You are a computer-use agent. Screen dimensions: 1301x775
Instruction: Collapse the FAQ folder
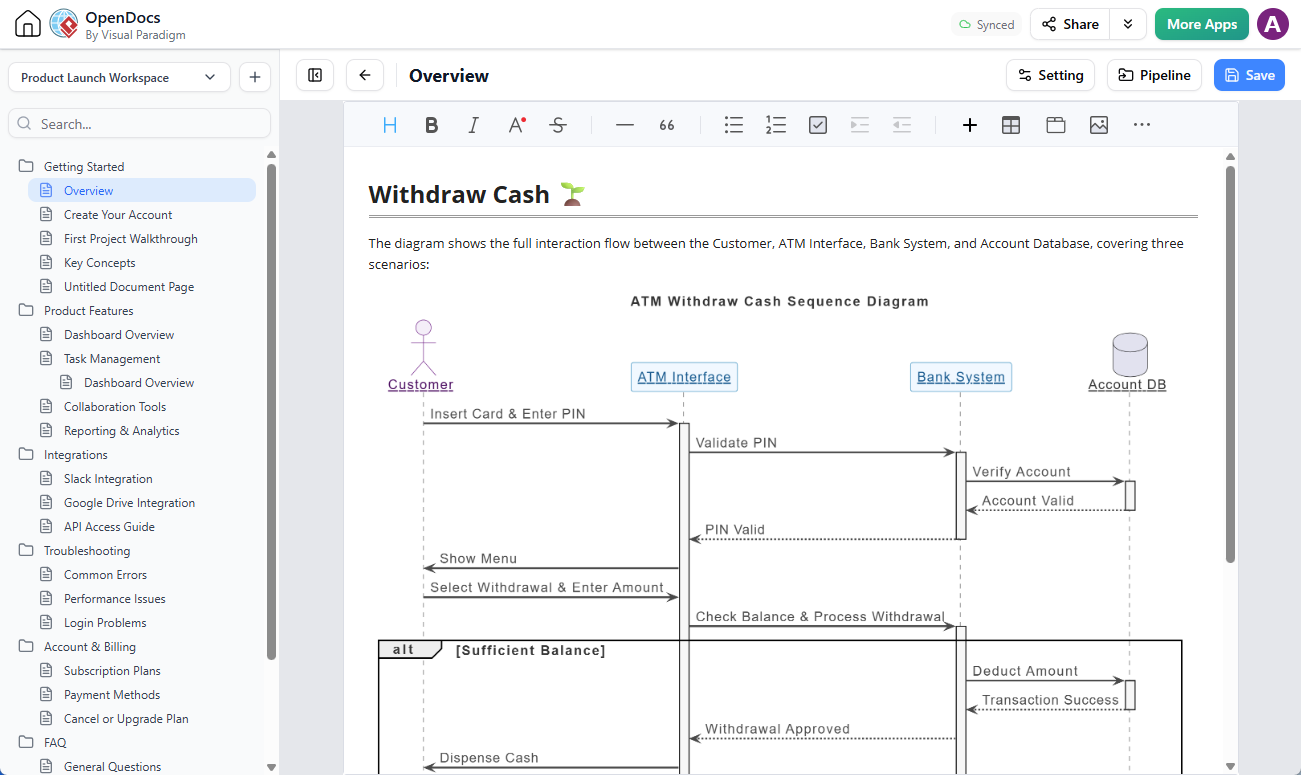26,742
